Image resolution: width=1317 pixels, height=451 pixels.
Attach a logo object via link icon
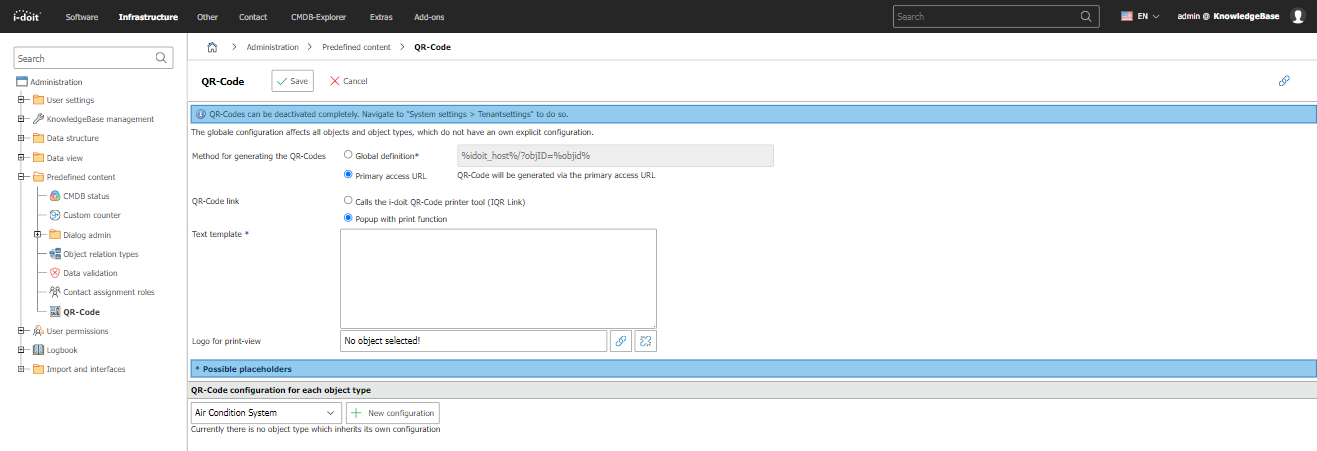tap(620, 341)
